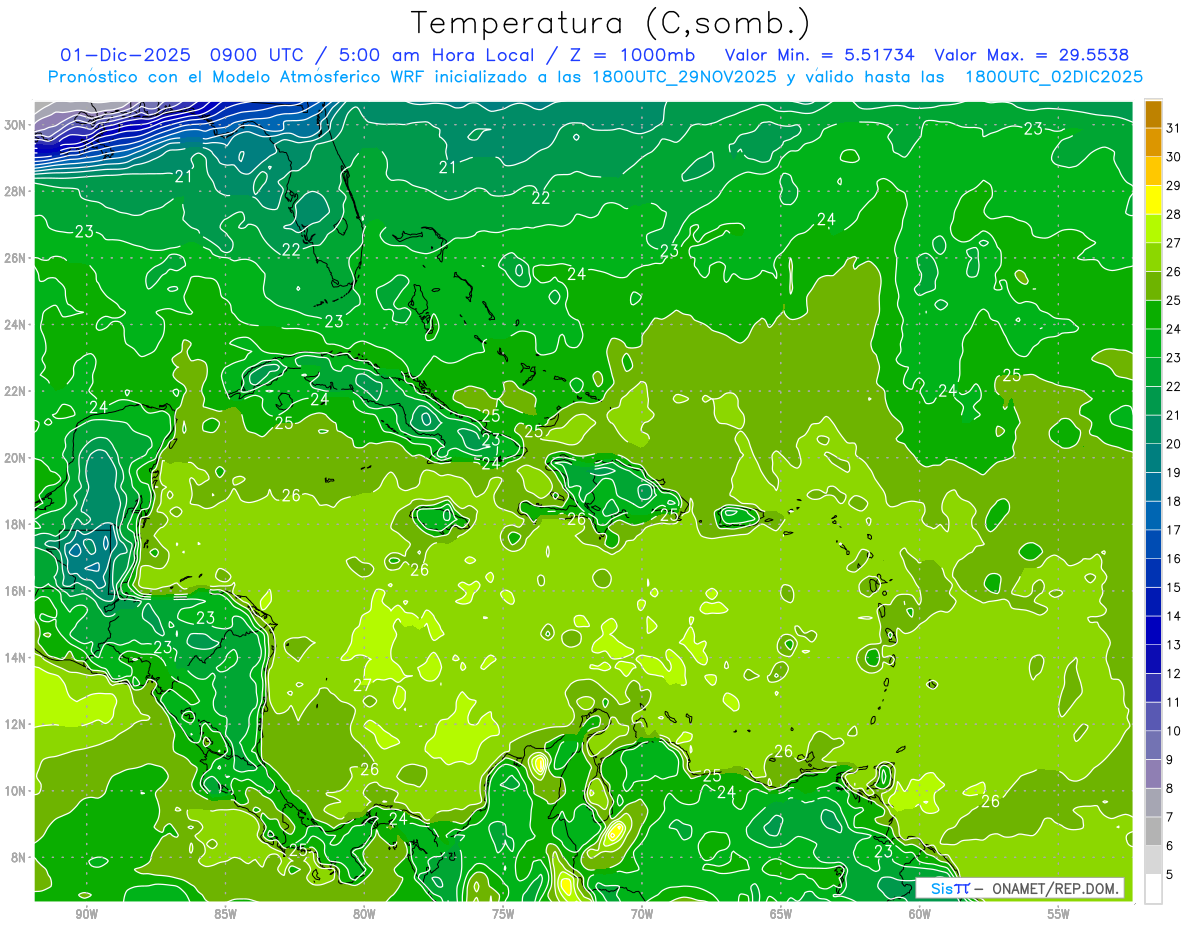
Task: Click the '10N' latitude label
Action: click(17, 791)
